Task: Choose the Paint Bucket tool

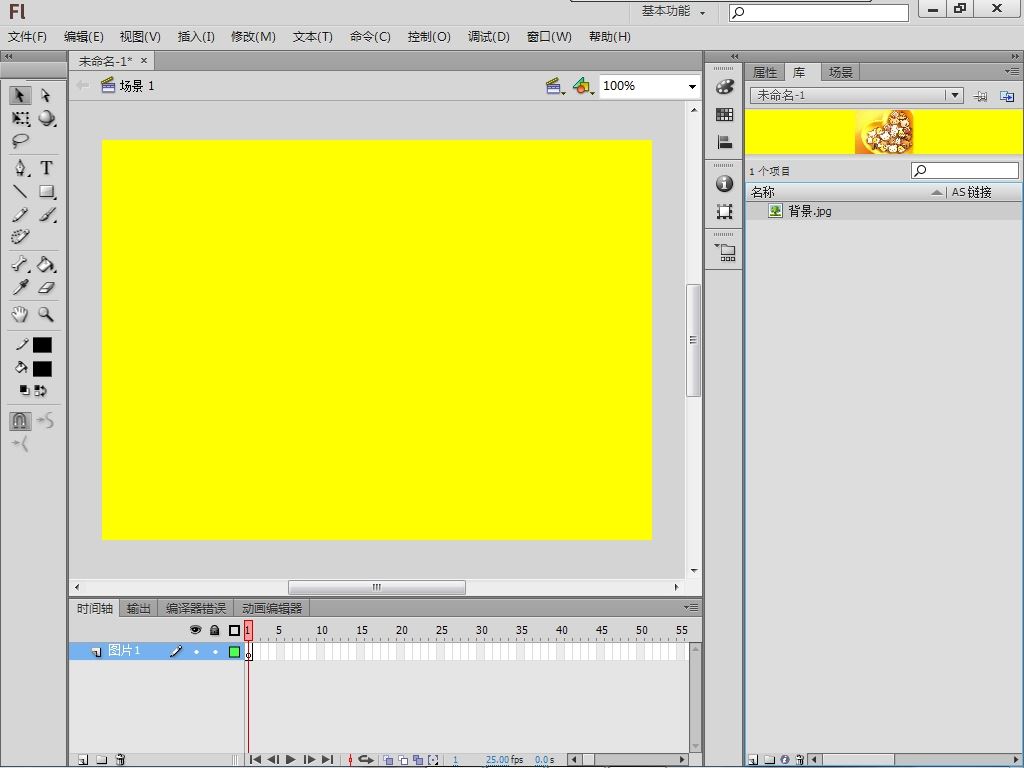Action: [46, 265]
